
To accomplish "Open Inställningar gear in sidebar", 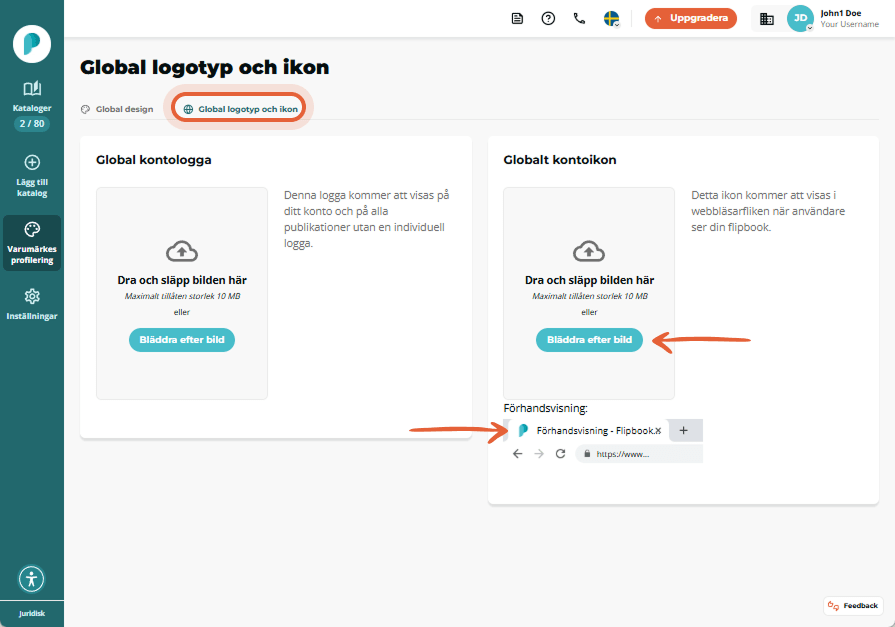I will click(x=32, y=296).
